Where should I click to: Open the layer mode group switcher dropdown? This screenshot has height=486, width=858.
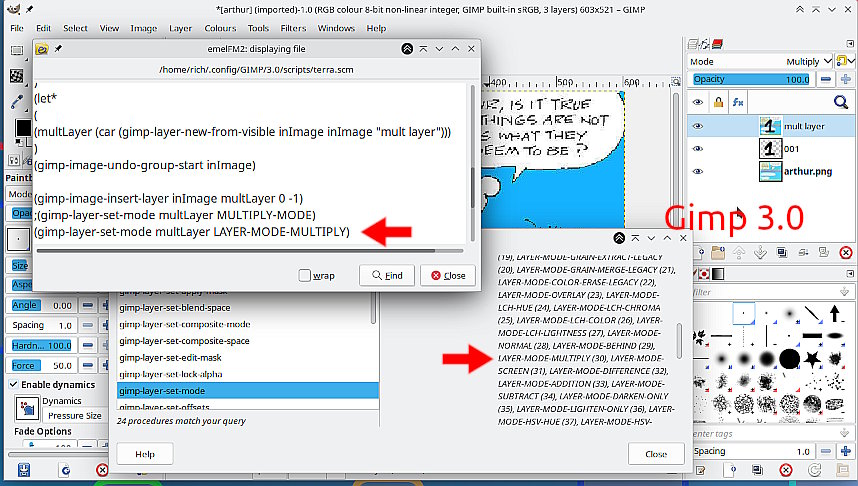(x=845, y=61)
